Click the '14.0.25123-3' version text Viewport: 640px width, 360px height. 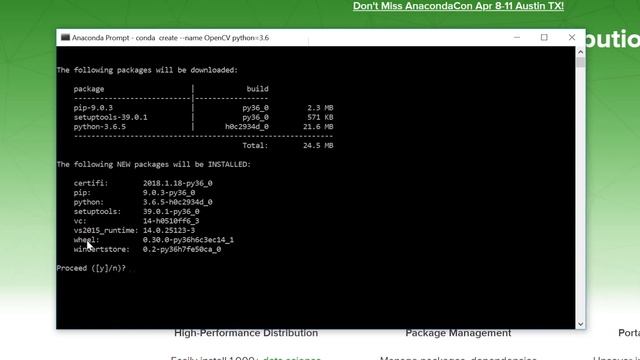[x=169, y=231]
